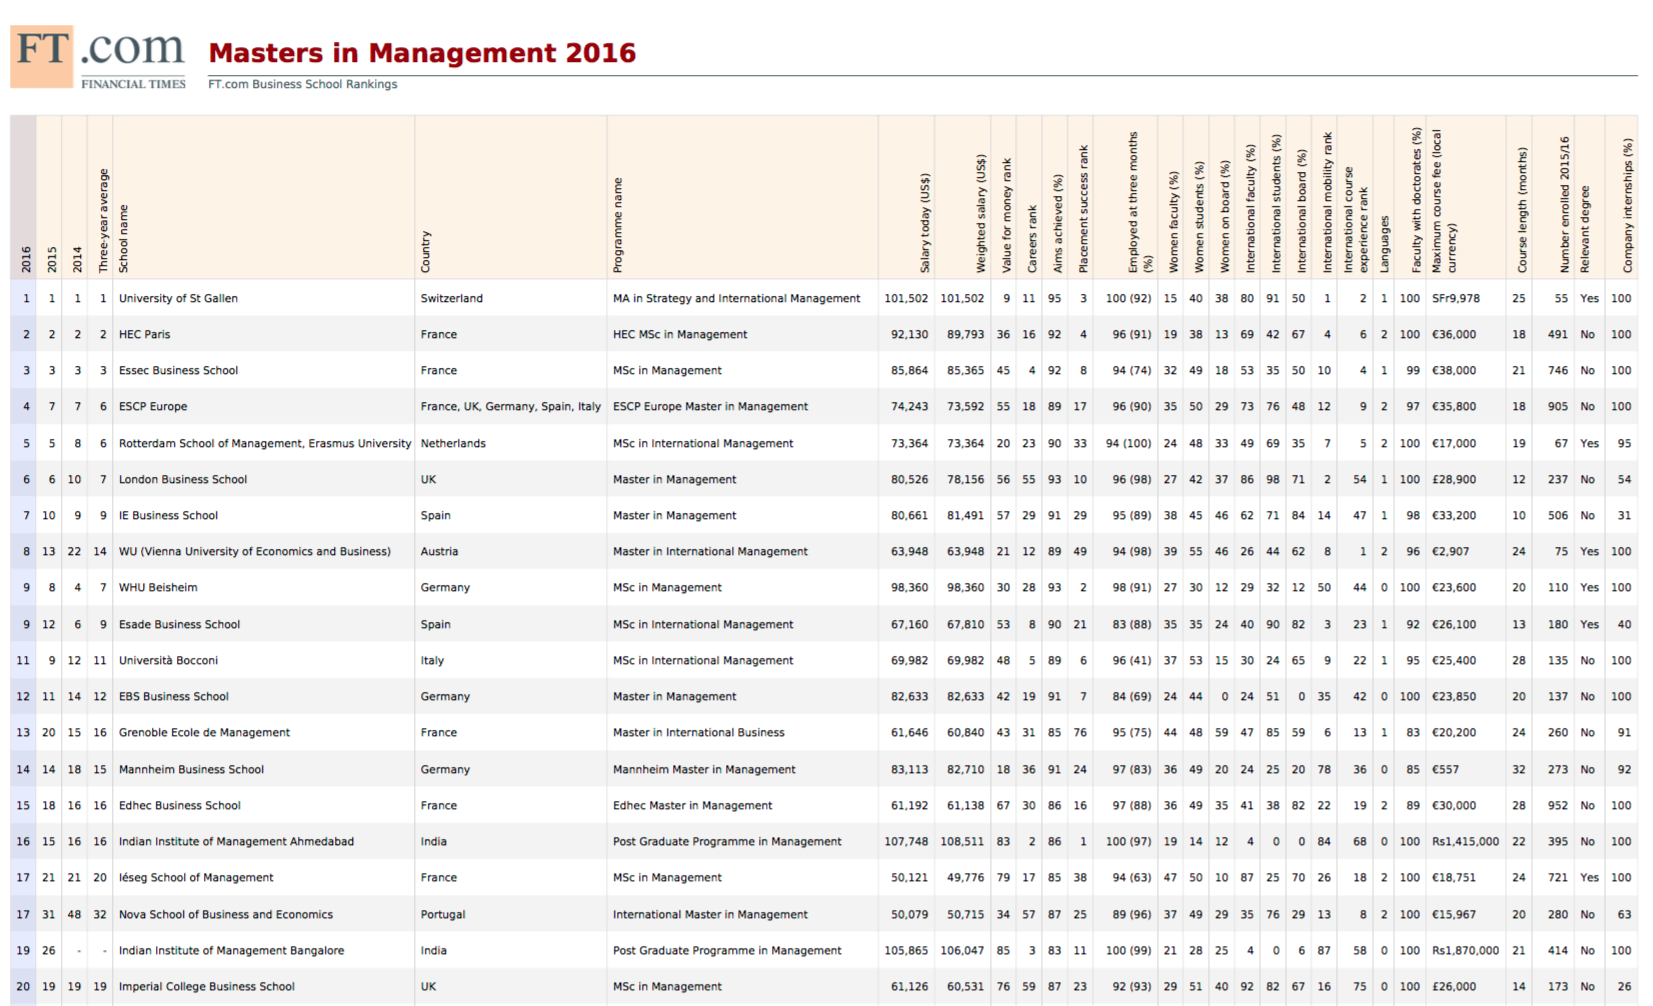Click Nova School of Business and Economics

[225, 914]
